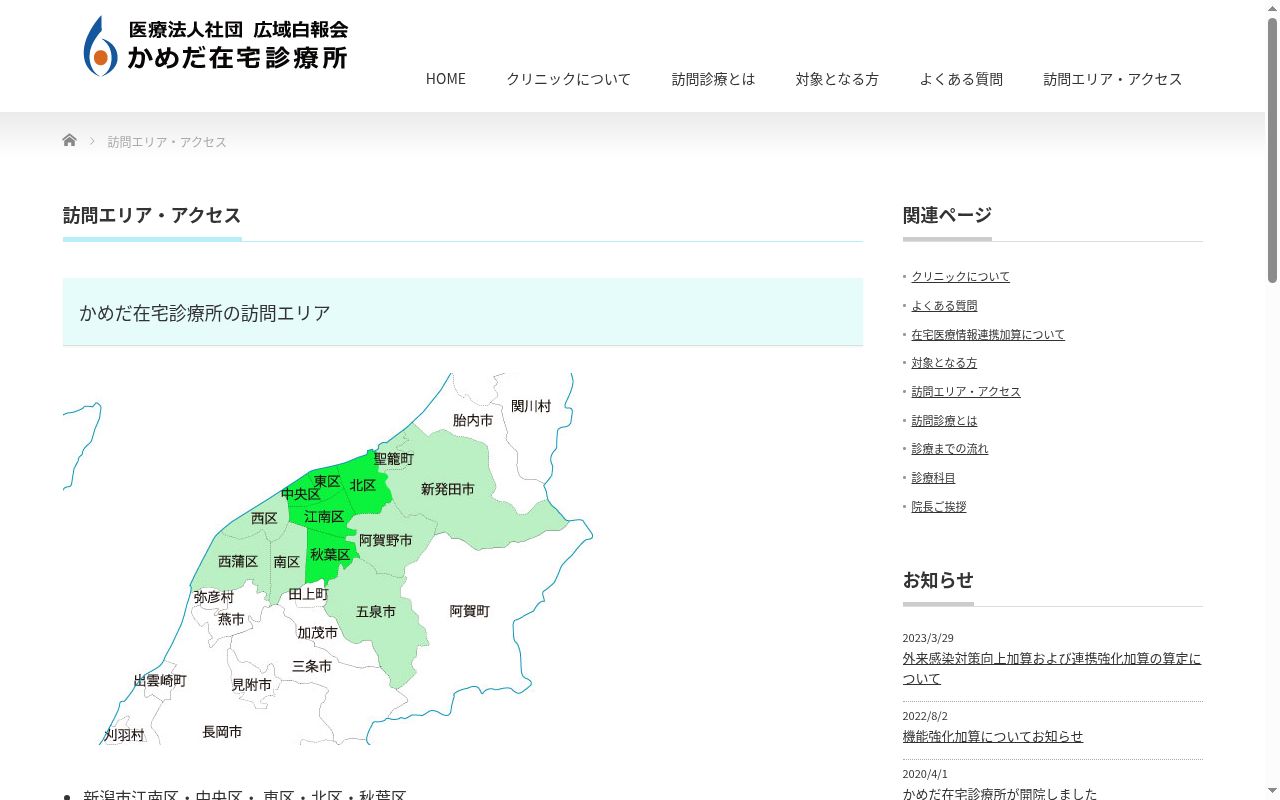The width and height of the screenshot is (1280, 800).
Task: Click the お知らせ sidebar heading
Action: tap(938, 580)
